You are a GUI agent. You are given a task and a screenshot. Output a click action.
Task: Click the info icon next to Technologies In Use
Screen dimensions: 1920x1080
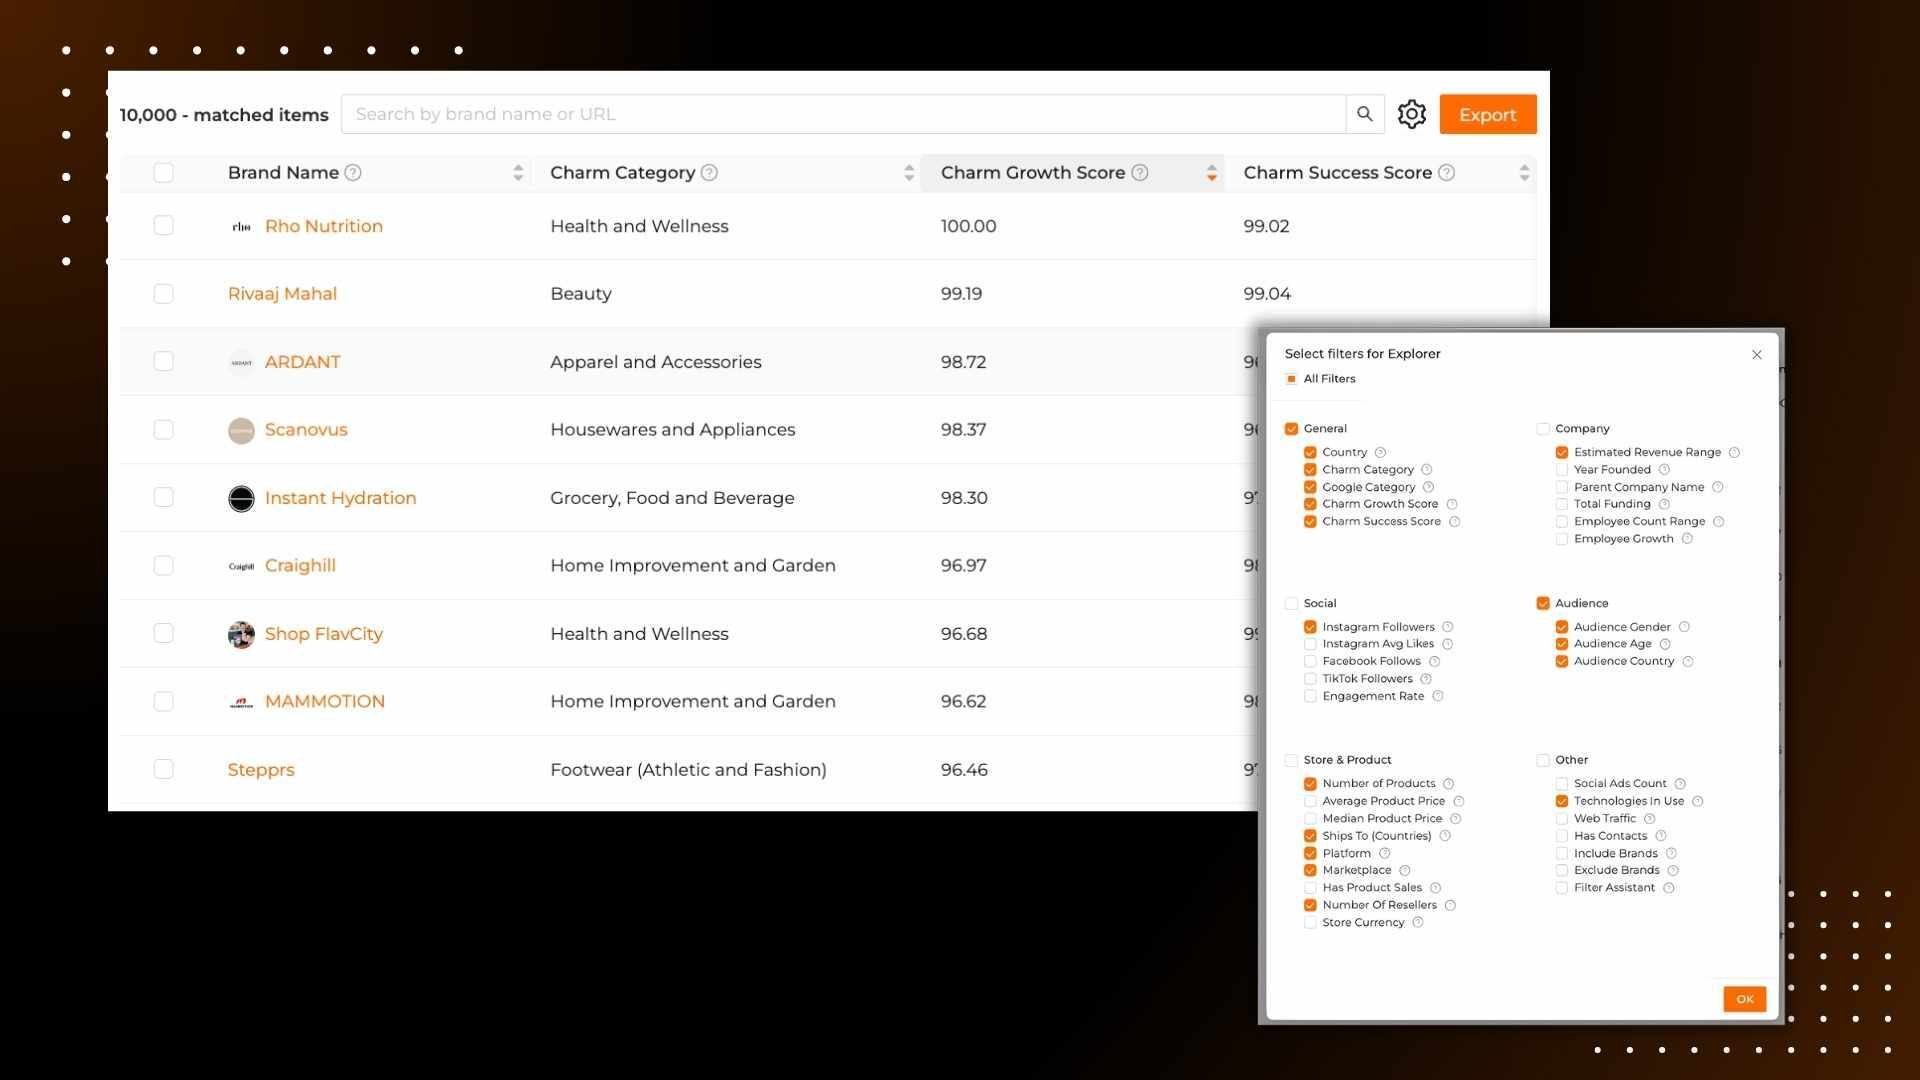tap(1697, 801)
